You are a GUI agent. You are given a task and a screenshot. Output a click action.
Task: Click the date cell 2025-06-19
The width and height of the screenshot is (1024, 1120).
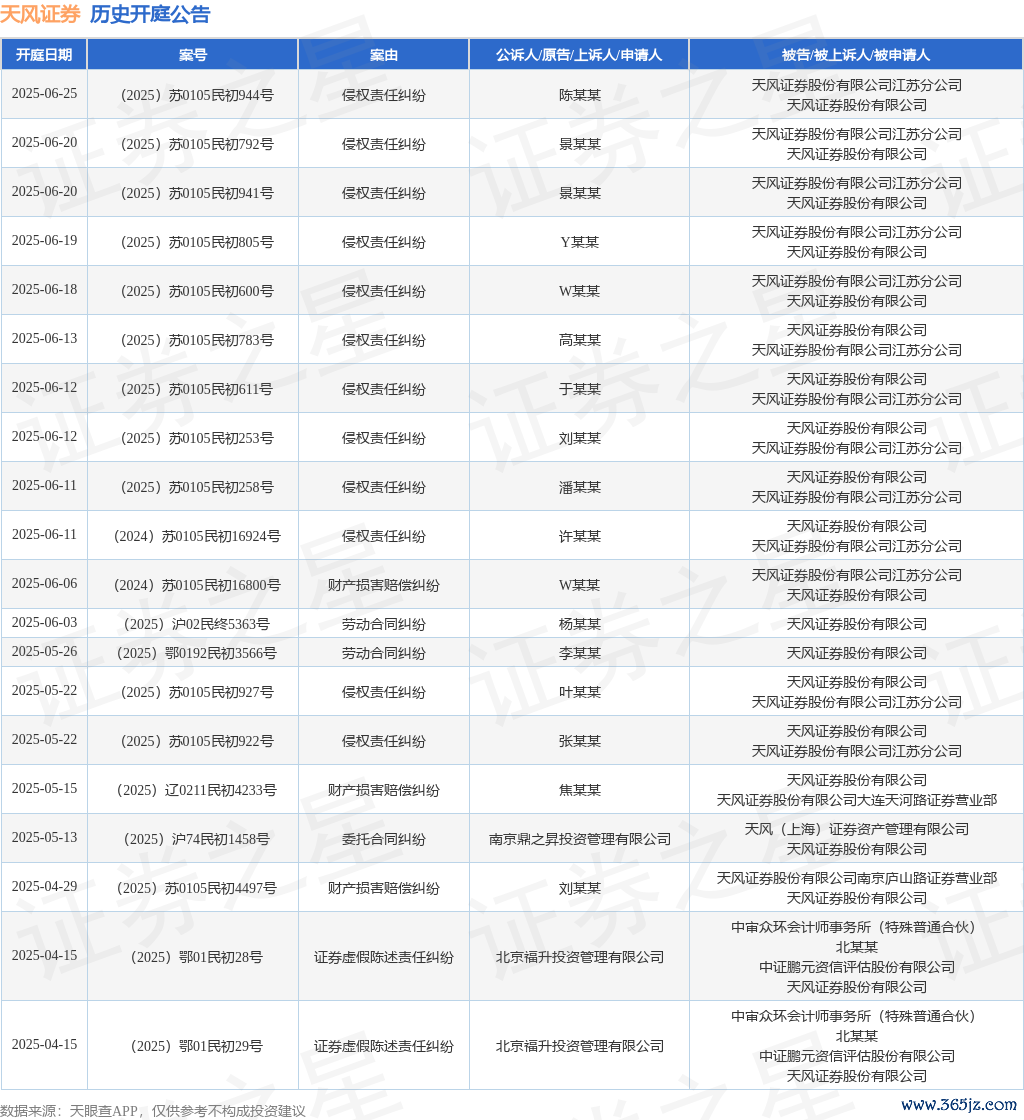pos(44,241)
